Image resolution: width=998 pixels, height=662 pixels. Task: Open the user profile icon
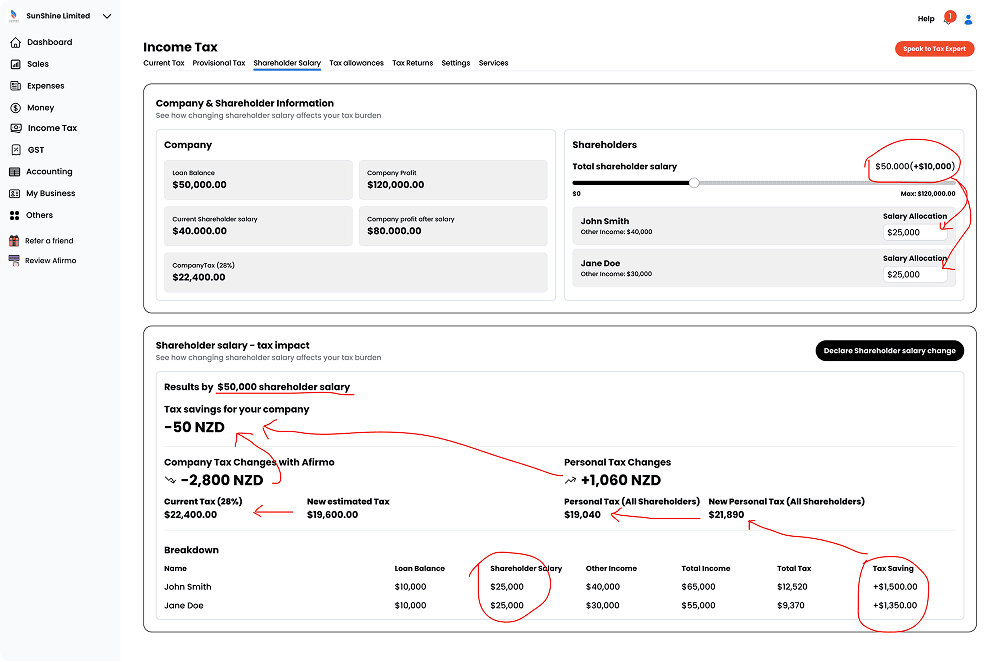pos(968,20)
